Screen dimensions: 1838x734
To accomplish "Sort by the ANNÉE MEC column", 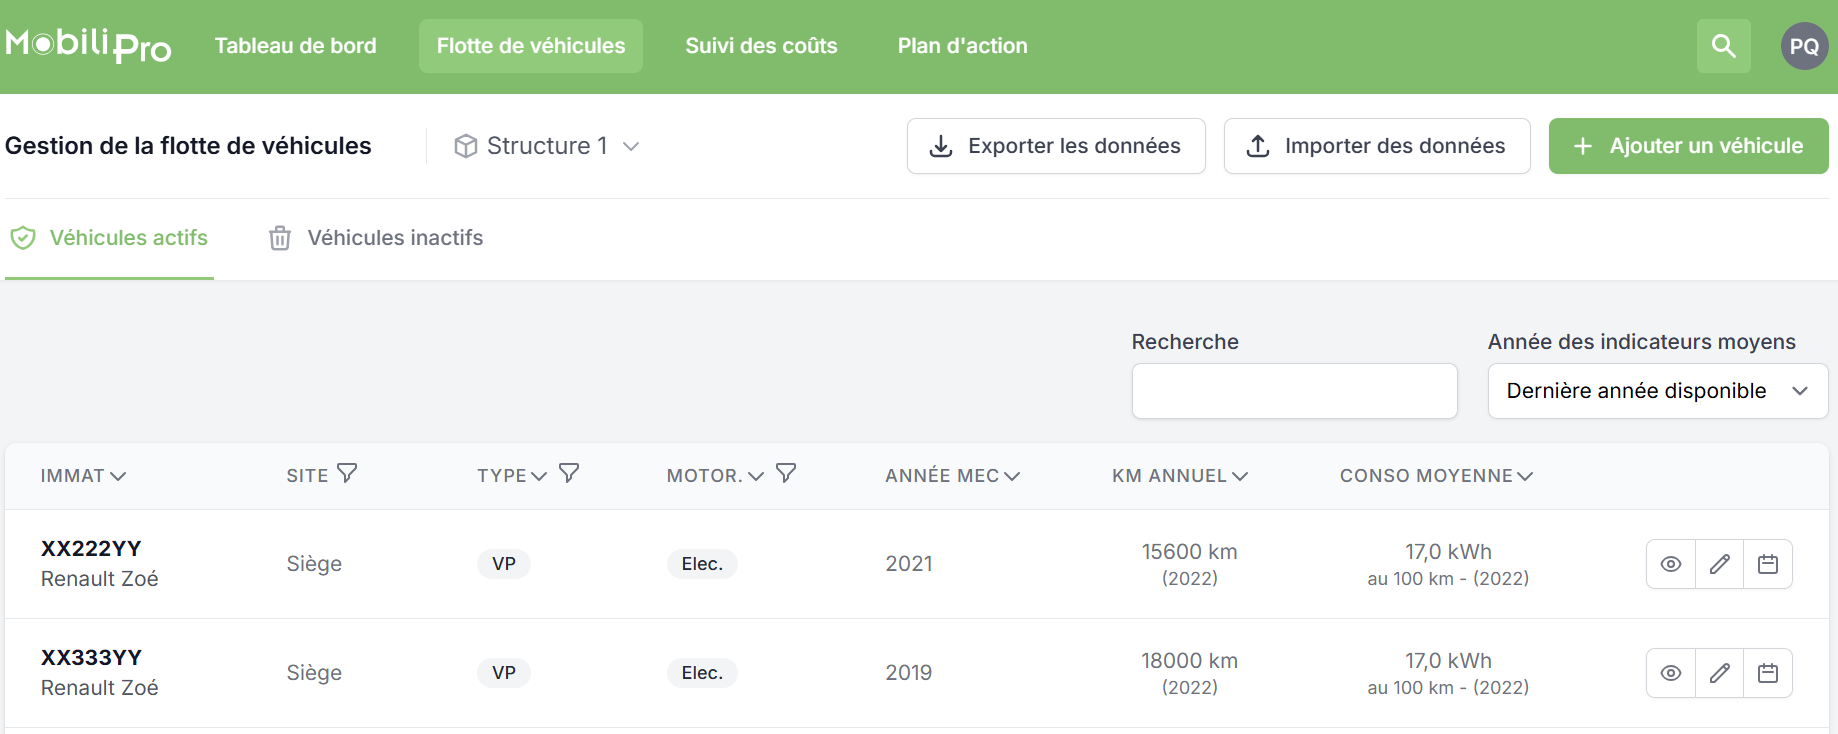I will [952, 476].
